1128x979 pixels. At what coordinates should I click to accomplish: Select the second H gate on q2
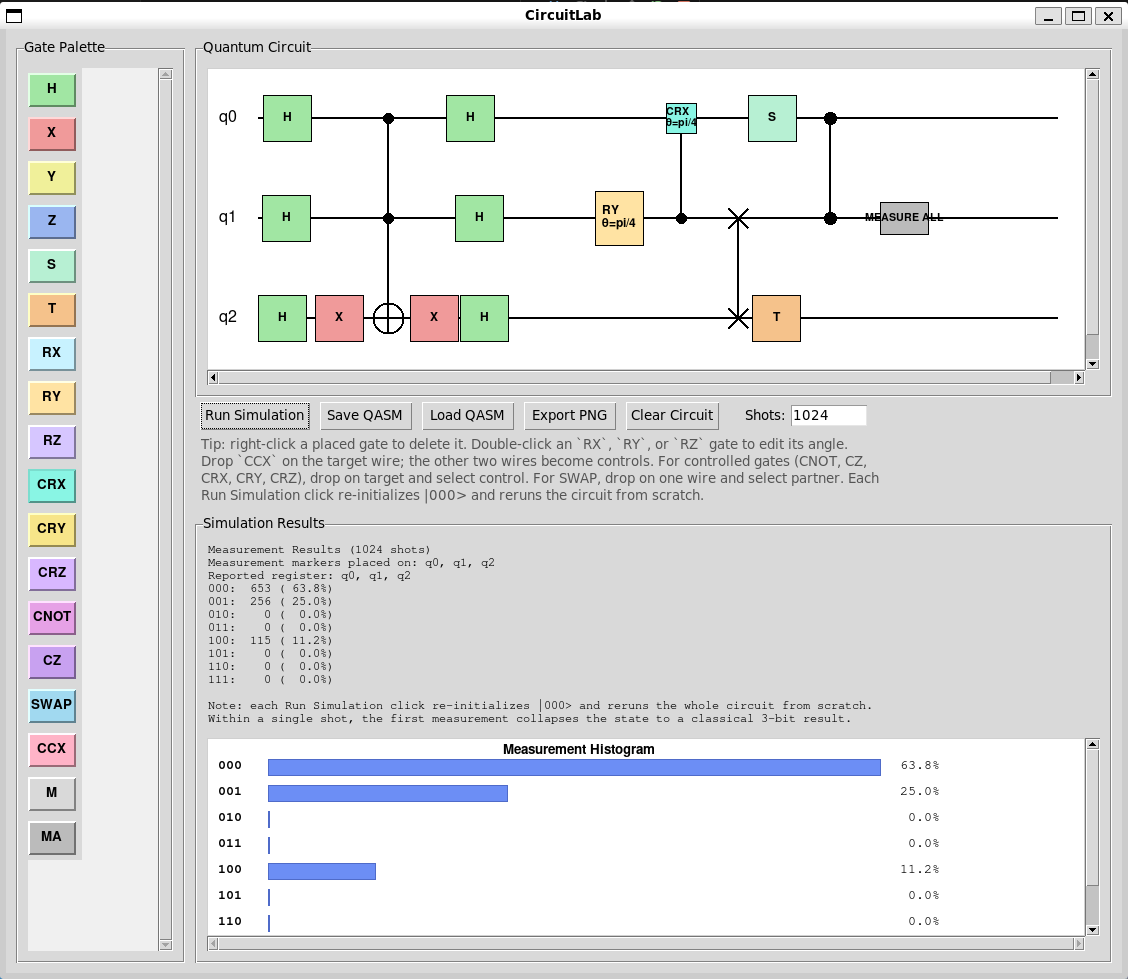pos(484,318)
